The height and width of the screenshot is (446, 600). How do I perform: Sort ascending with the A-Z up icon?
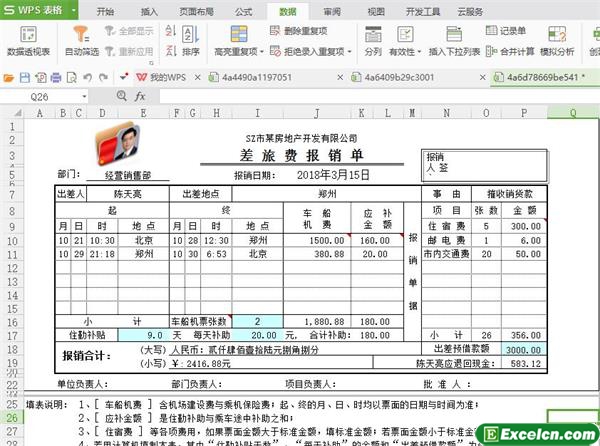(x=171, y=31)
